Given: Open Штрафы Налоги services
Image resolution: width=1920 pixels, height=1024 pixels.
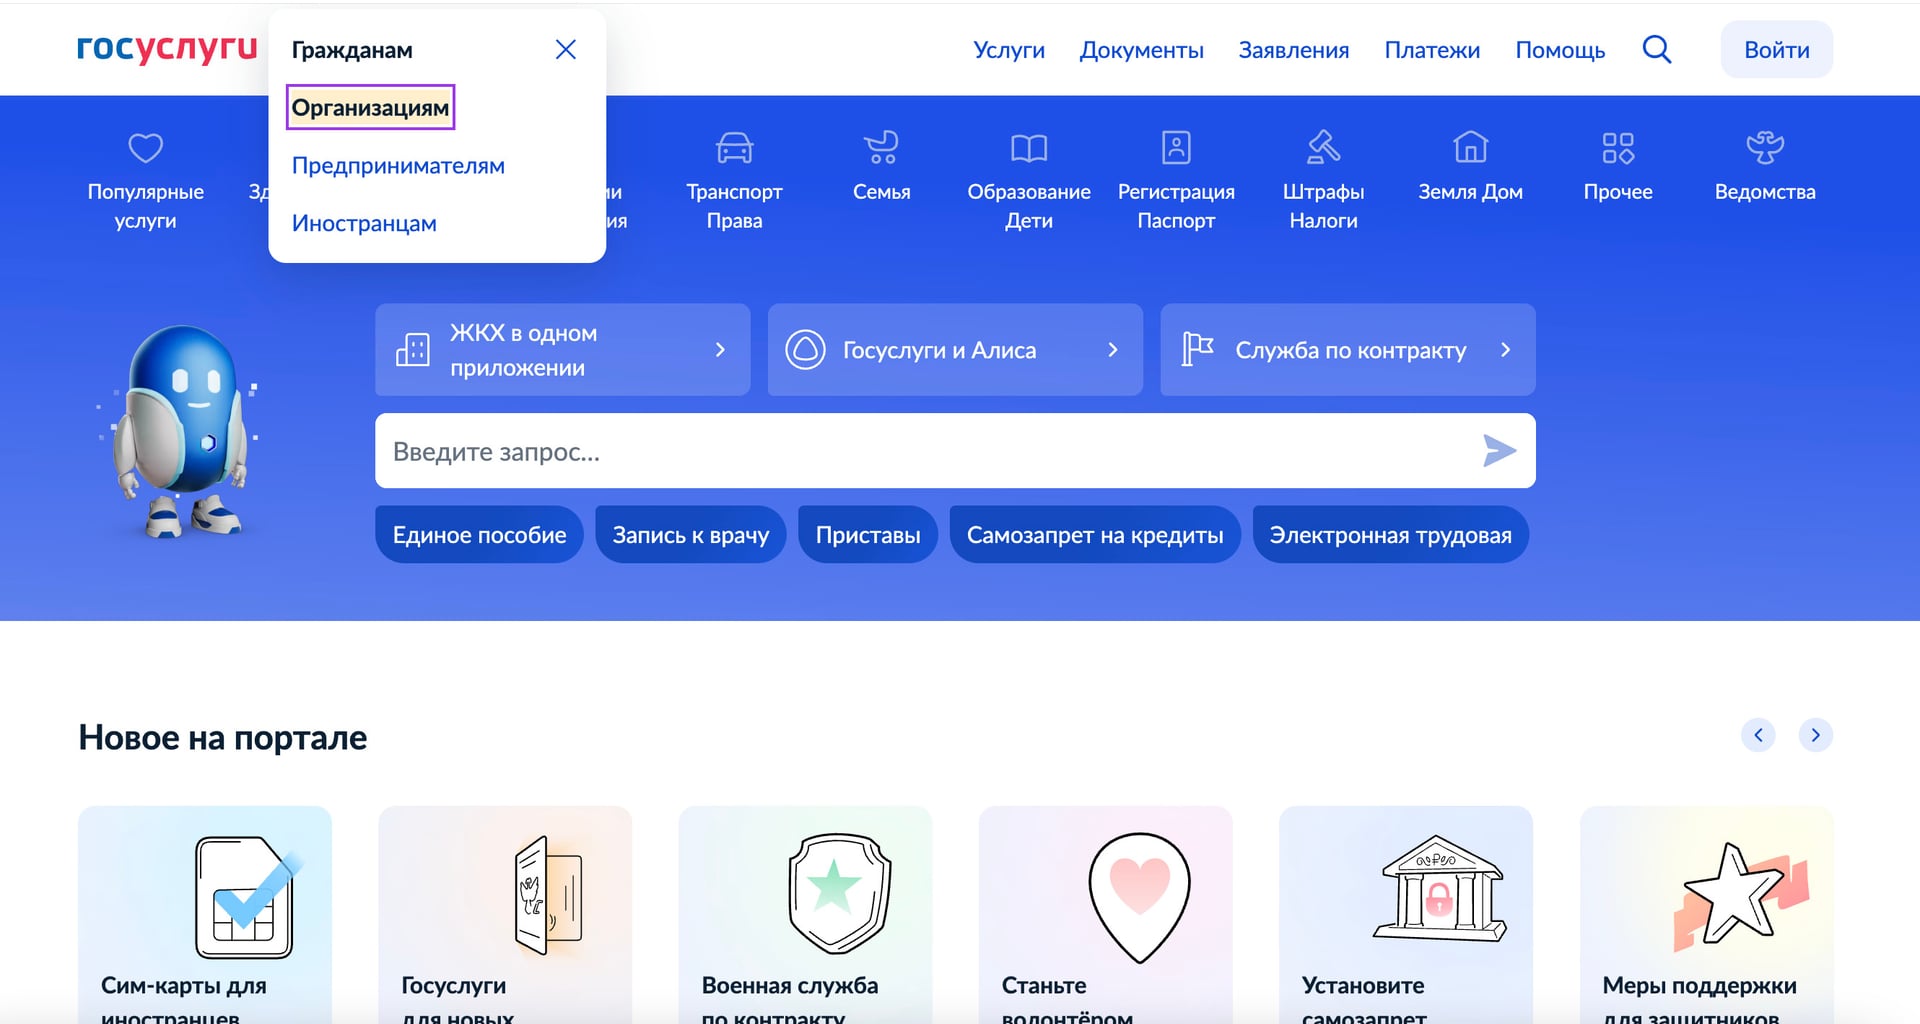Looking at the screenshot, I should (x=1322, y=148).
